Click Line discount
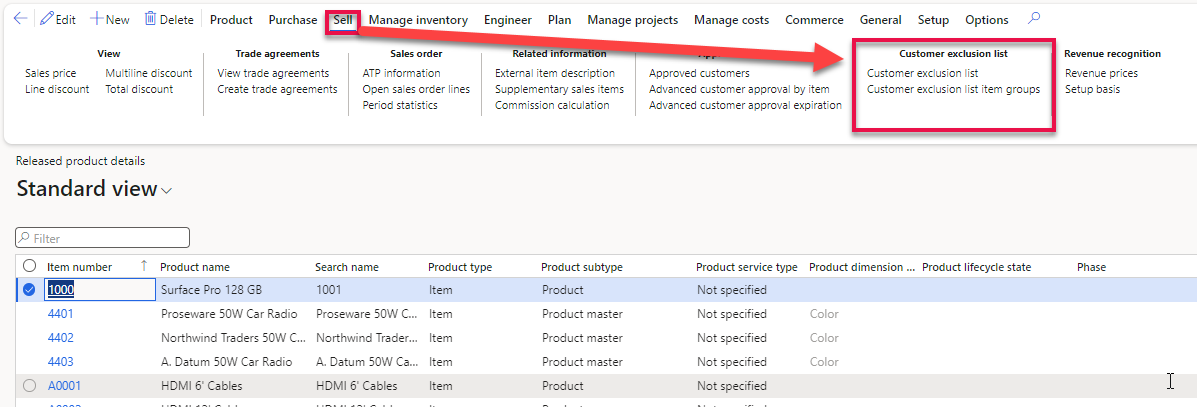Screen dimensions: 1197x407 tap(57, 89)
